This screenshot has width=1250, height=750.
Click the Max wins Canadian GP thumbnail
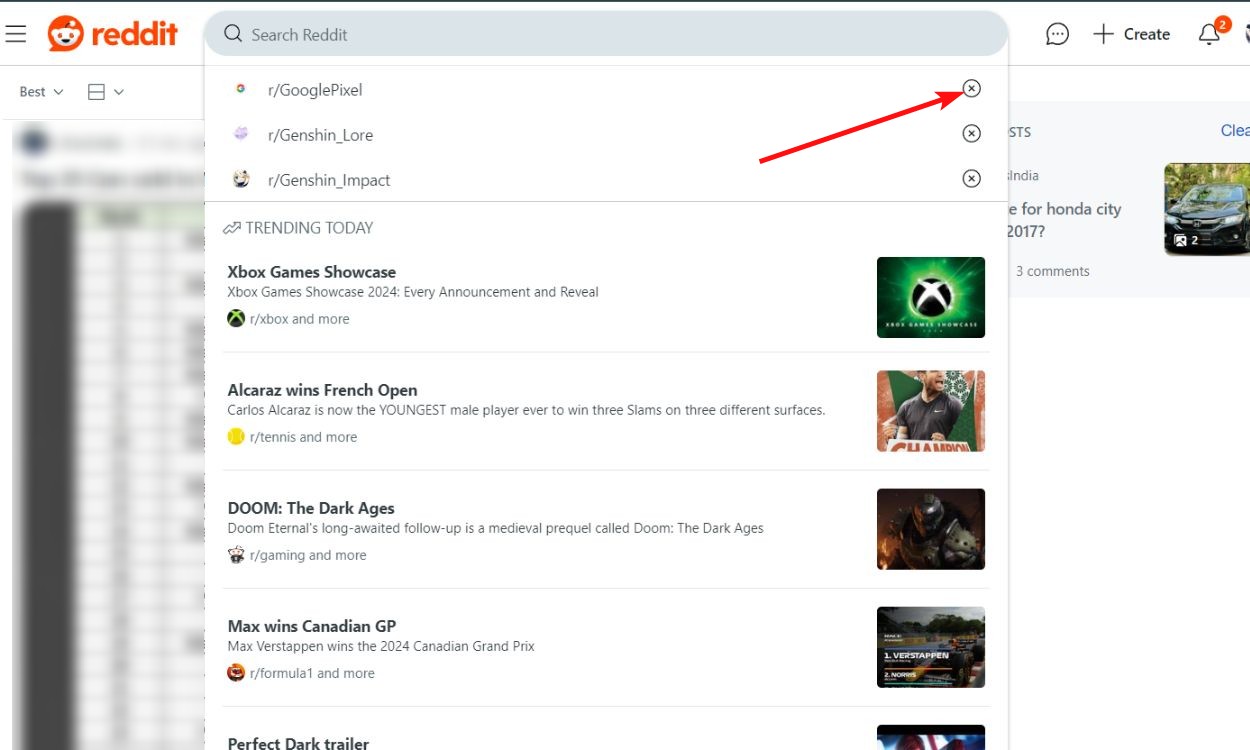click(930, 647)
